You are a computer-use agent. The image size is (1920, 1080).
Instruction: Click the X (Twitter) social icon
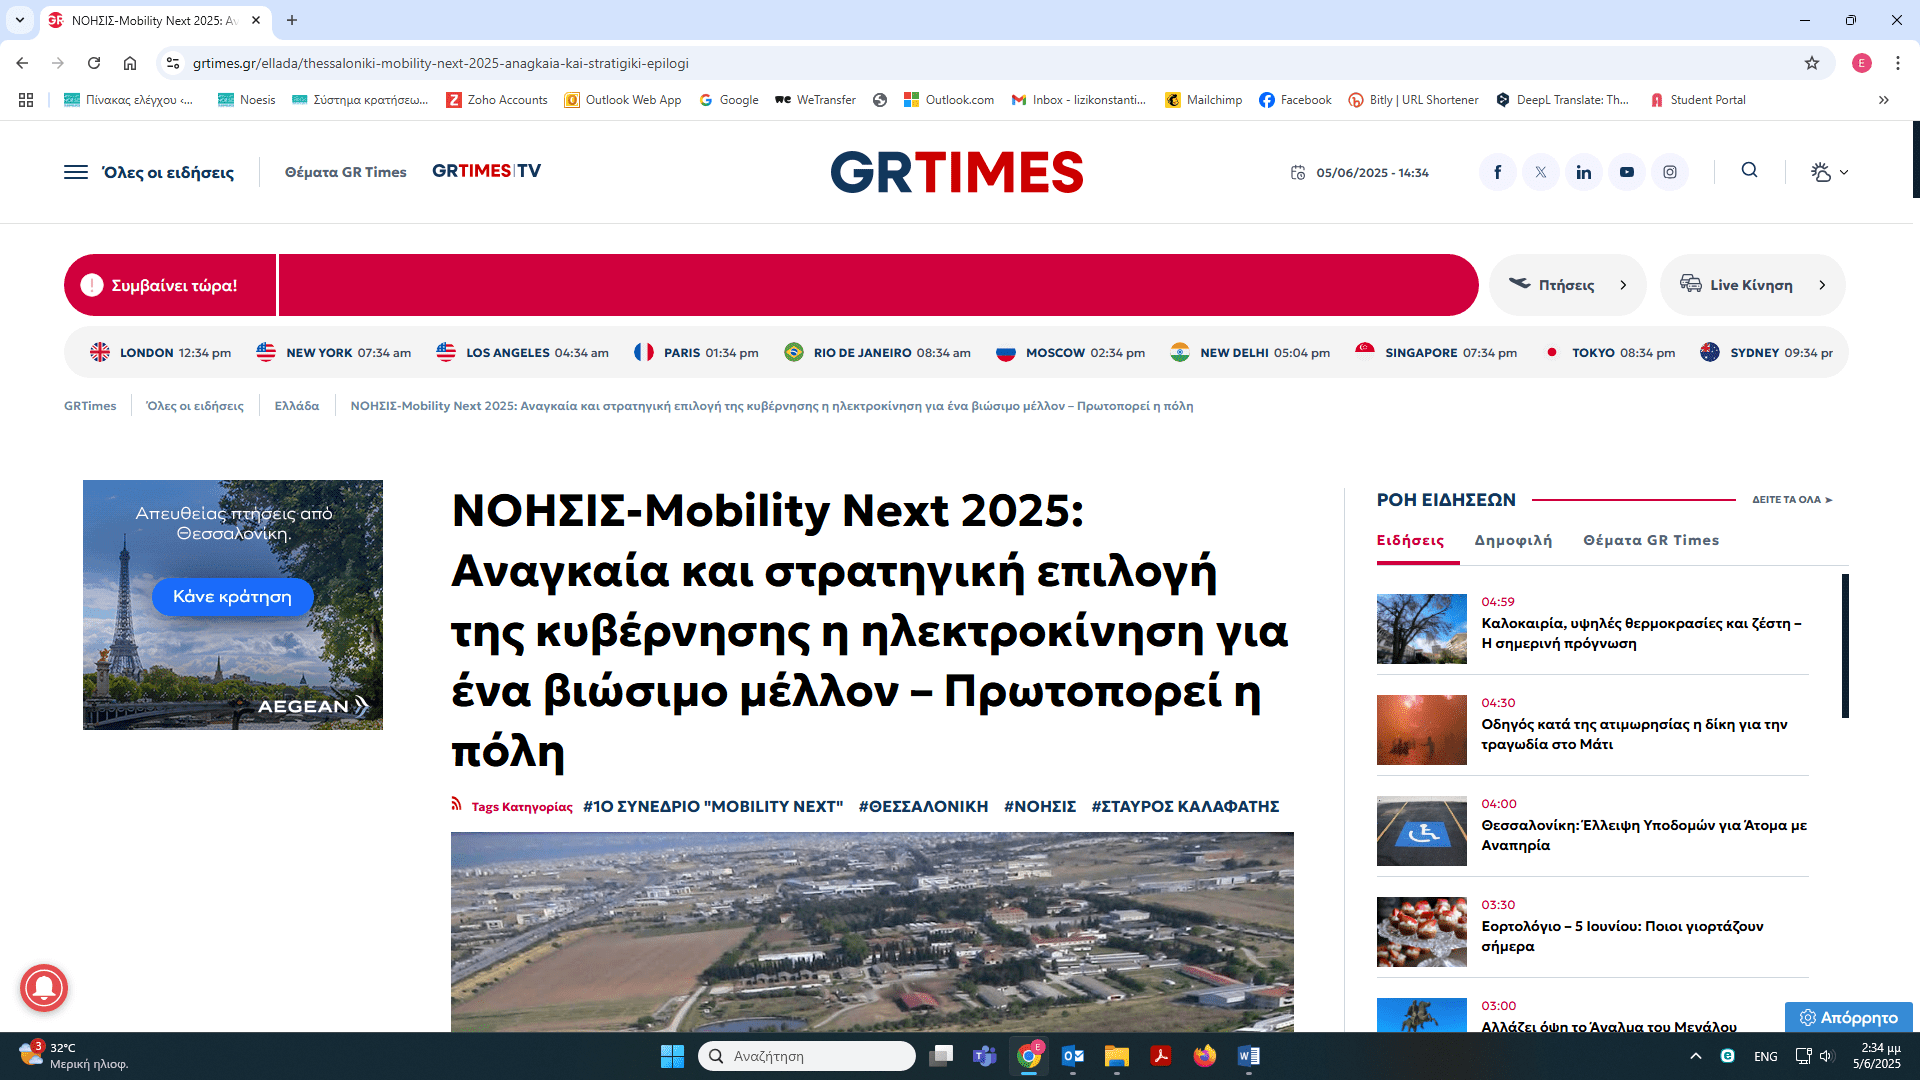pyautogui.click(x=1540, y=172)
